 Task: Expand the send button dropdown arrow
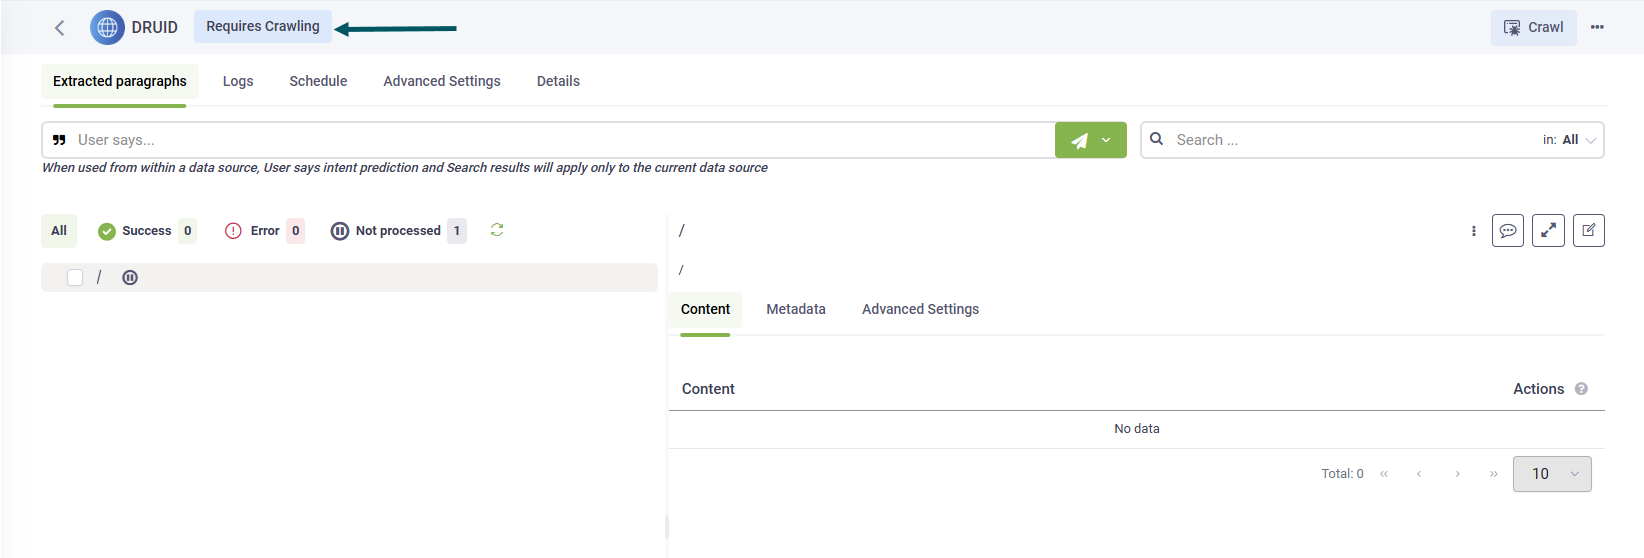(1106, 141)
